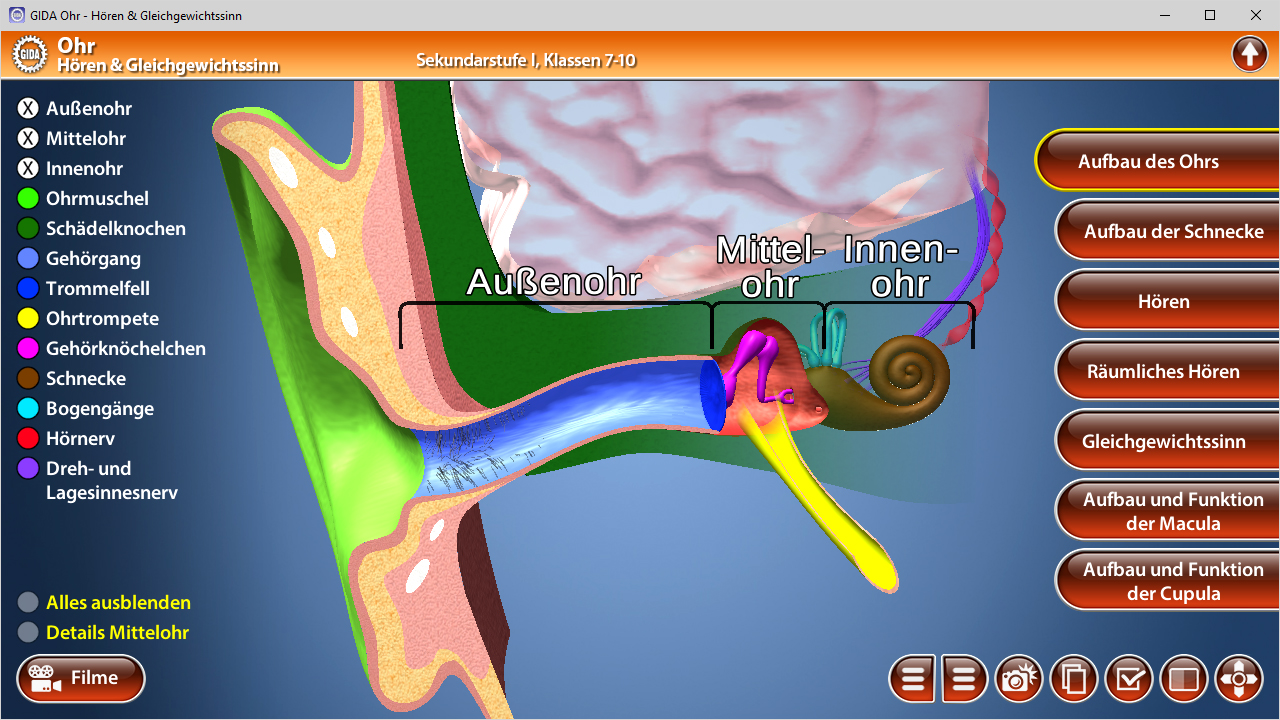Click the checkmark task icon
1280x720 pixels.
click(x=1129, y=680)
